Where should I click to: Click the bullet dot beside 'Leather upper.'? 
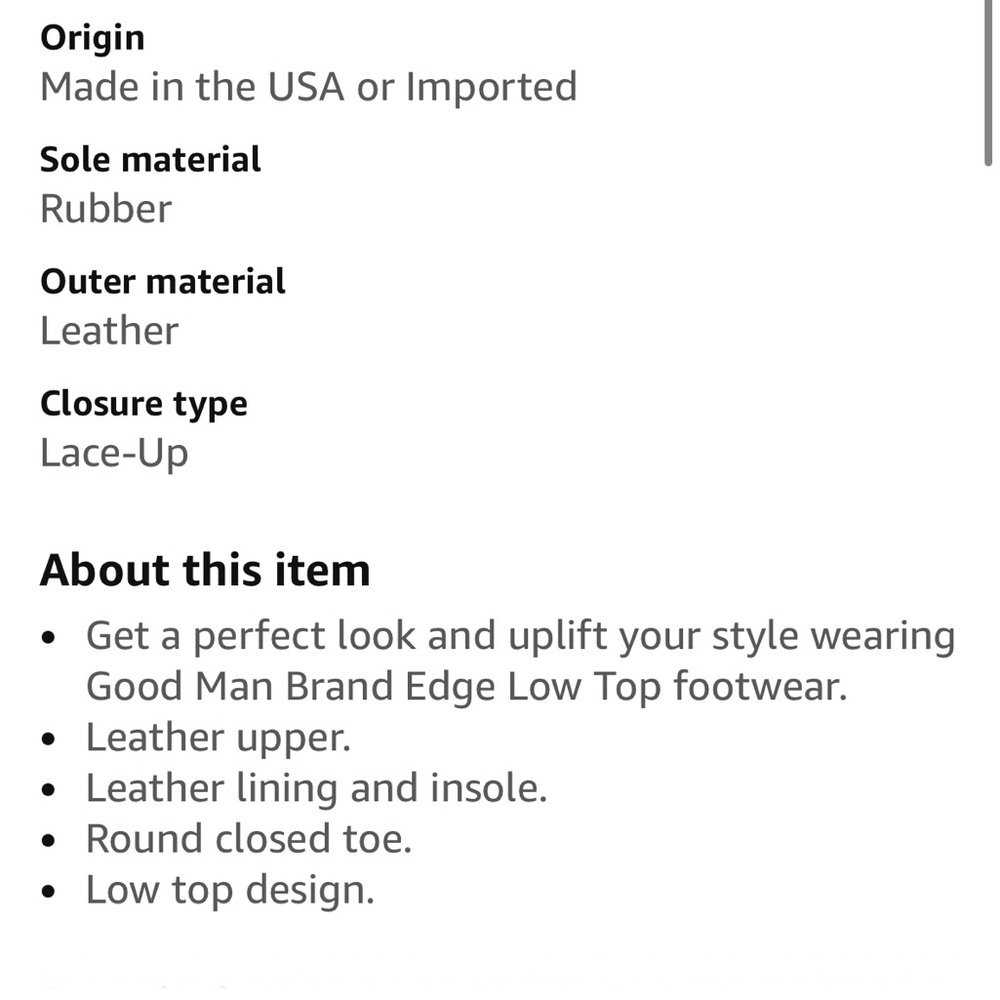click(48, 739)
